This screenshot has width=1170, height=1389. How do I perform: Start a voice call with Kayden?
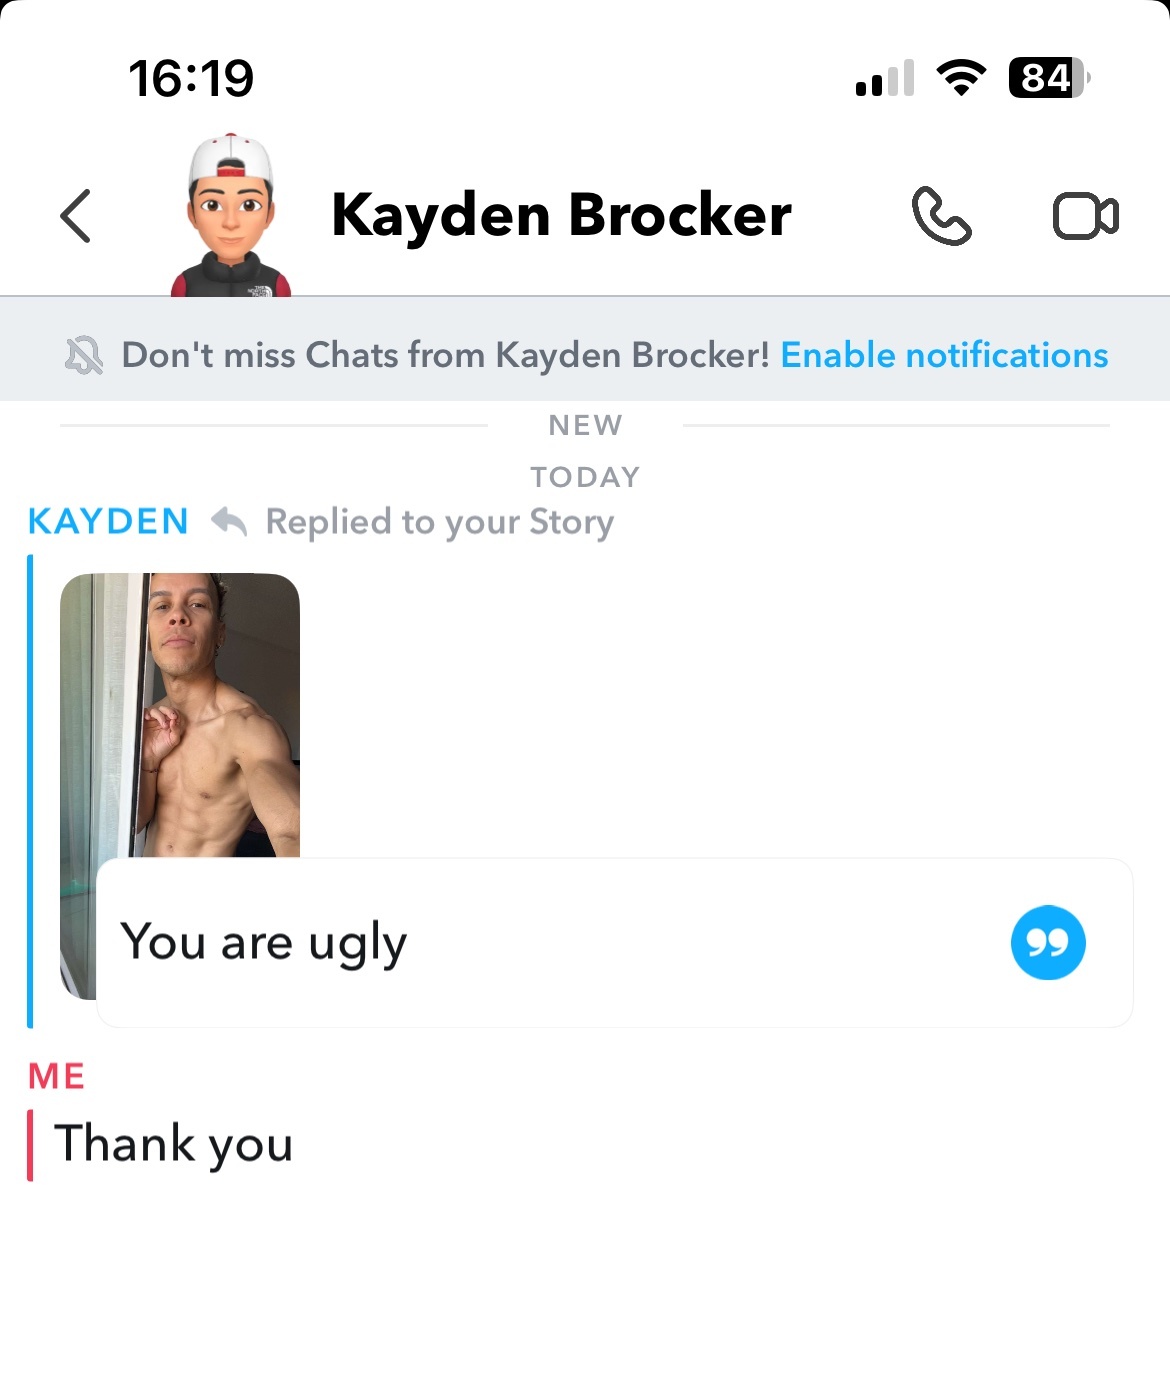click(941, 216)
